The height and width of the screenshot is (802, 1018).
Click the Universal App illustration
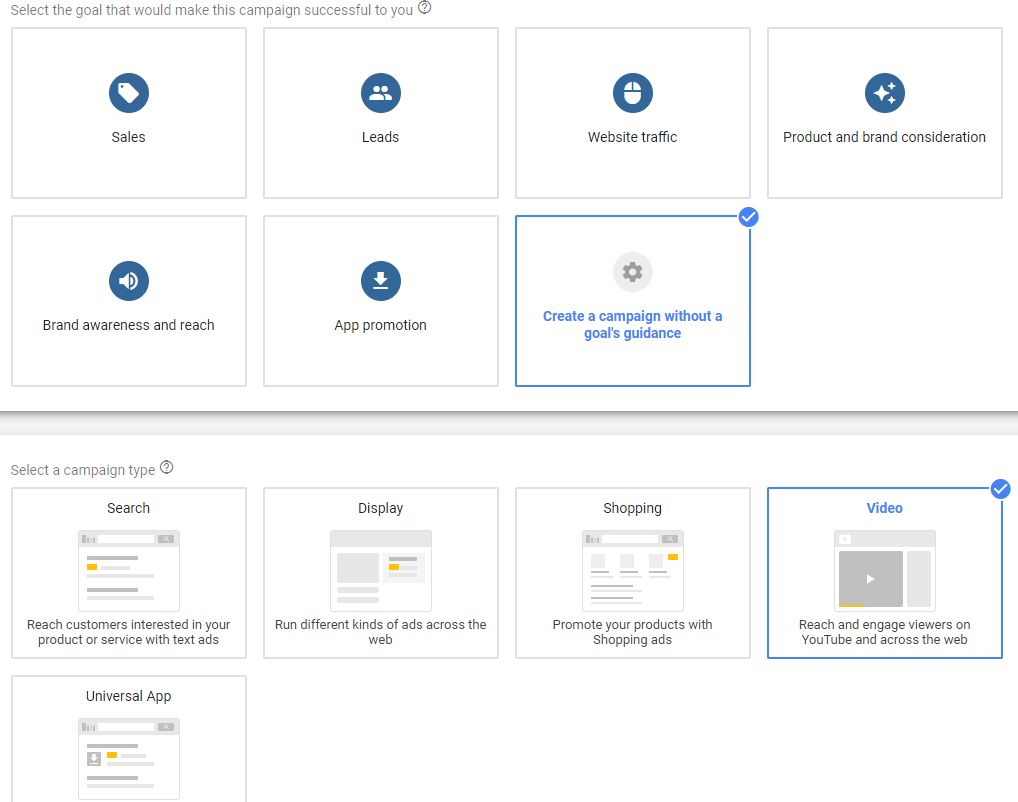tap(129, 758)
